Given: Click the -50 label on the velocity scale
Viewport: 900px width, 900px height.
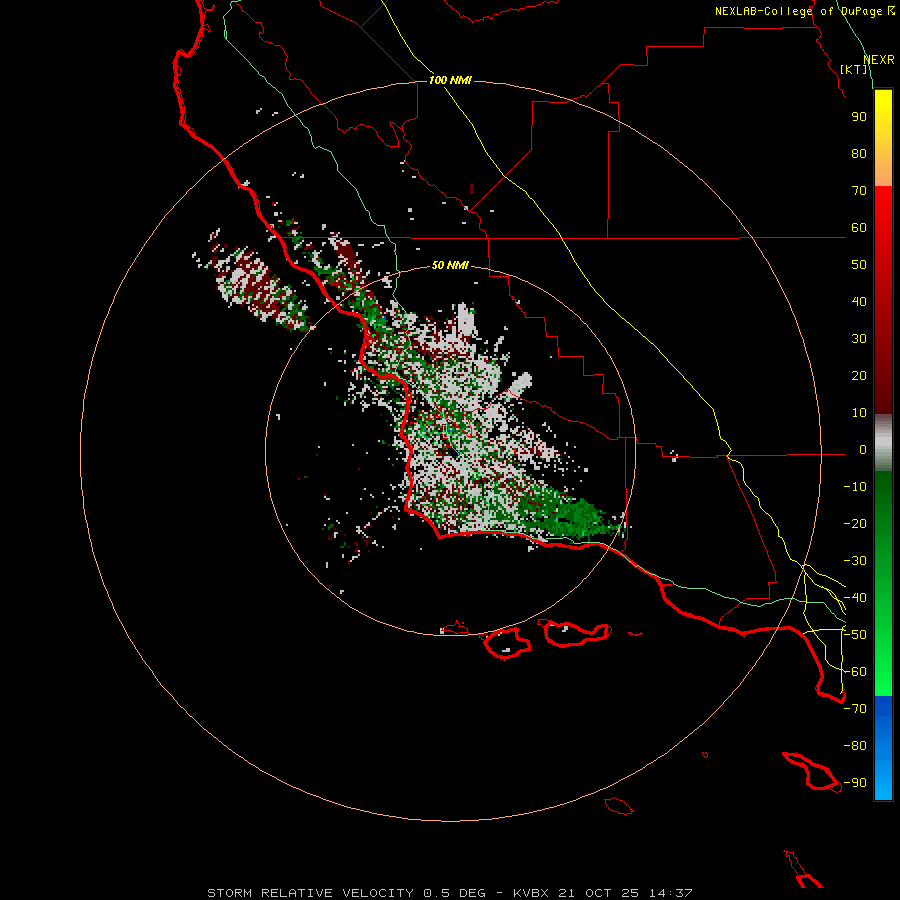Looking at the screenshot, I should (x=855, y=635).
